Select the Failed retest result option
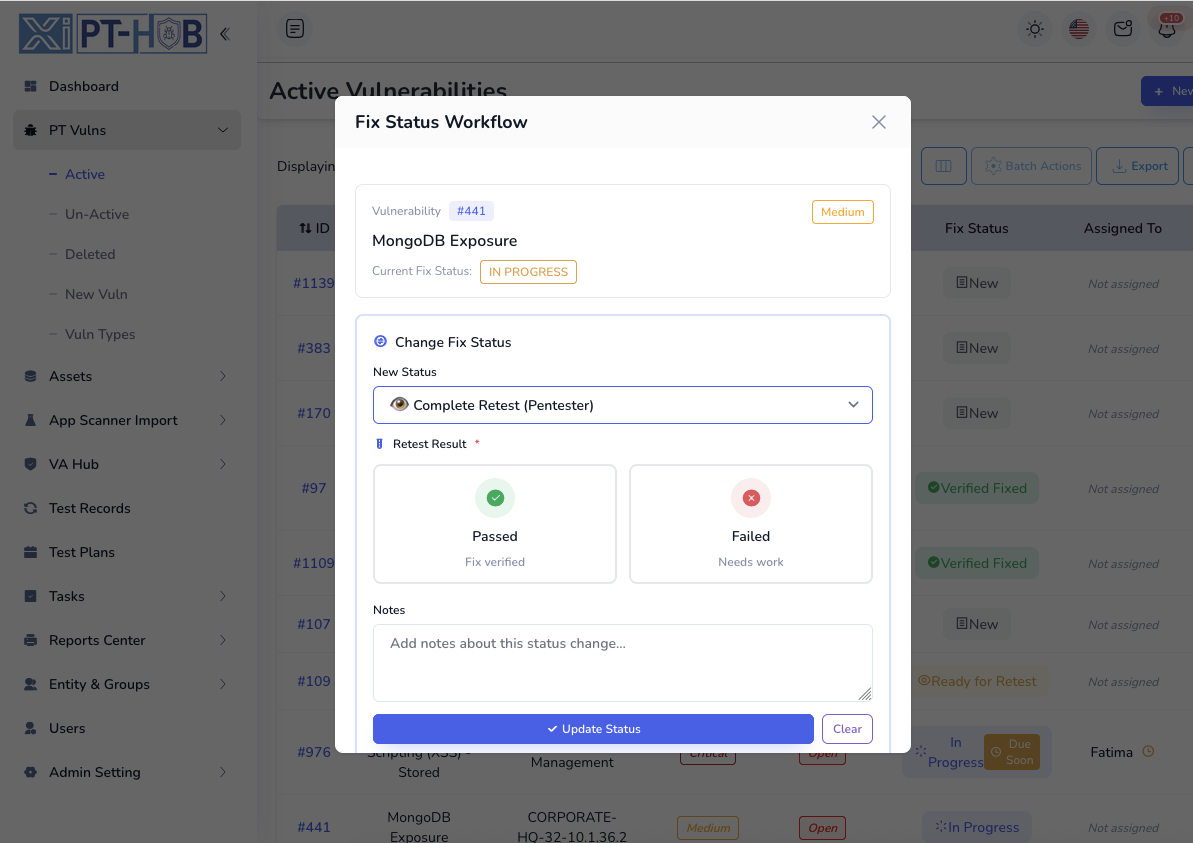1193x843 pixels. tap(750, 523)
